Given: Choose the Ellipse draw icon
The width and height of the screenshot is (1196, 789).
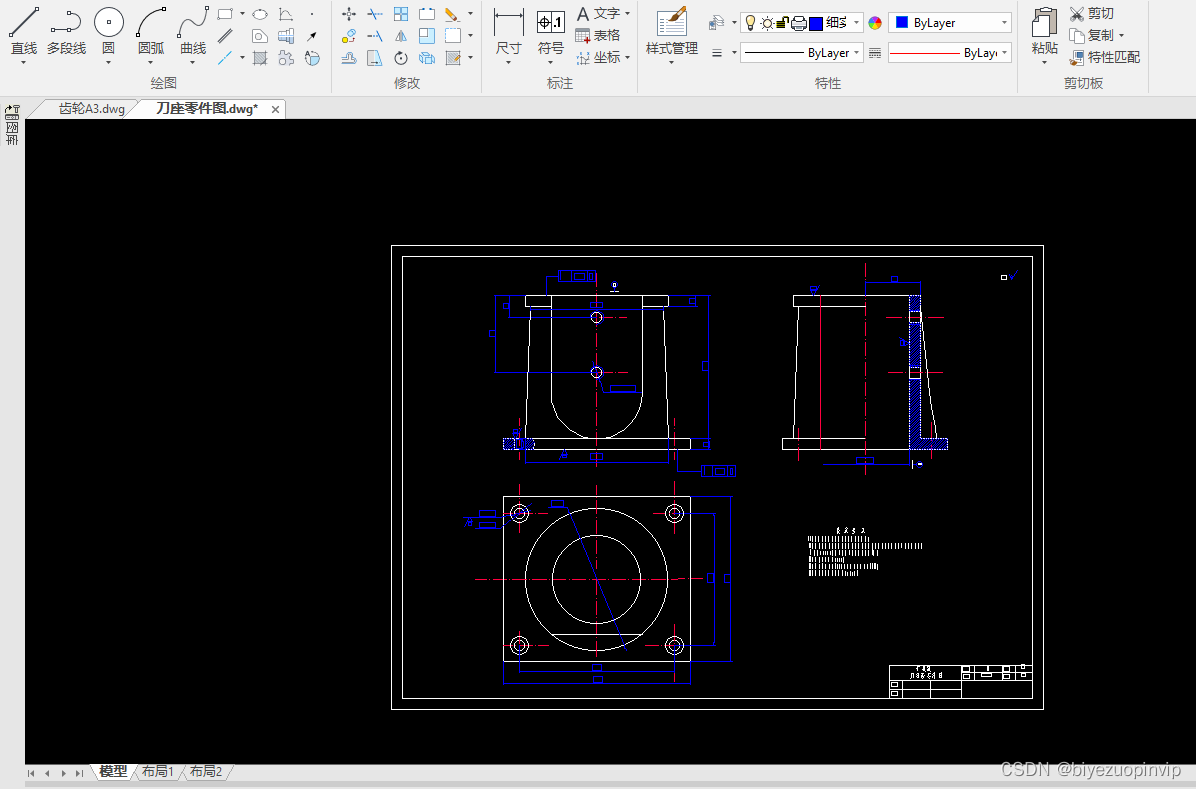Looking at the screenshot, I should [x=260, y=14].
